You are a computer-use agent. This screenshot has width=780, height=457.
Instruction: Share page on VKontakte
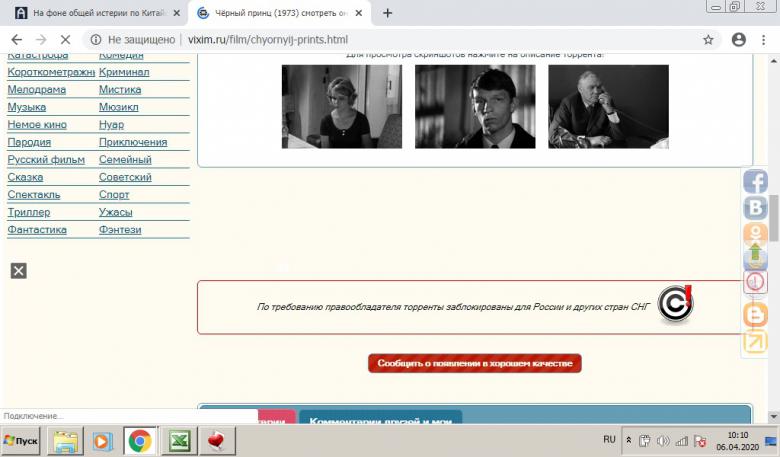pos(755,207)
